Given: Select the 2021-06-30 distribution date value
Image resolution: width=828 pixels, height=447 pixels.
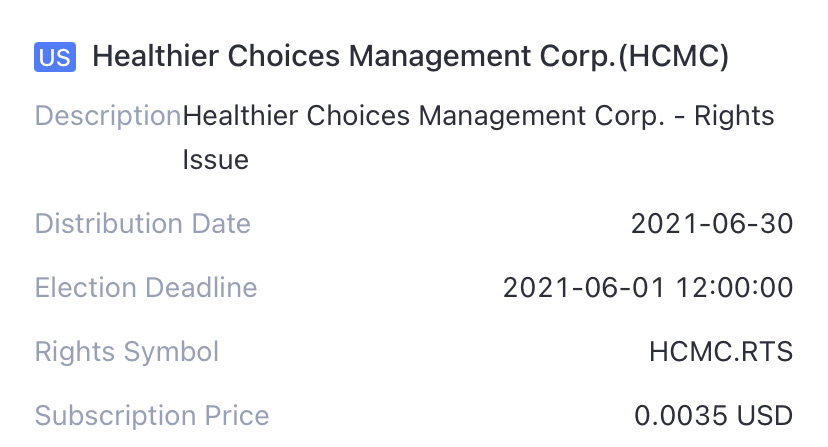Looking at the screenshot, I should tap(712, 223).
